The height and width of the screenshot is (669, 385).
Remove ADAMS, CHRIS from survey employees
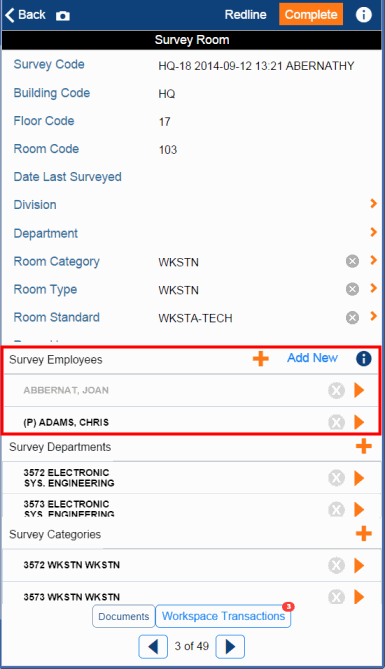pos(336,422)
